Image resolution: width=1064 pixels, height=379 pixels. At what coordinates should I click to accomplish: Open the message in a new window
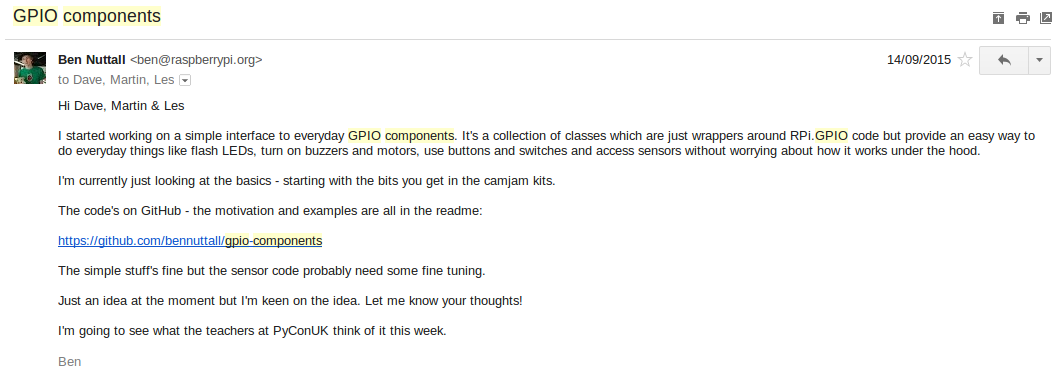(1046, 18)
